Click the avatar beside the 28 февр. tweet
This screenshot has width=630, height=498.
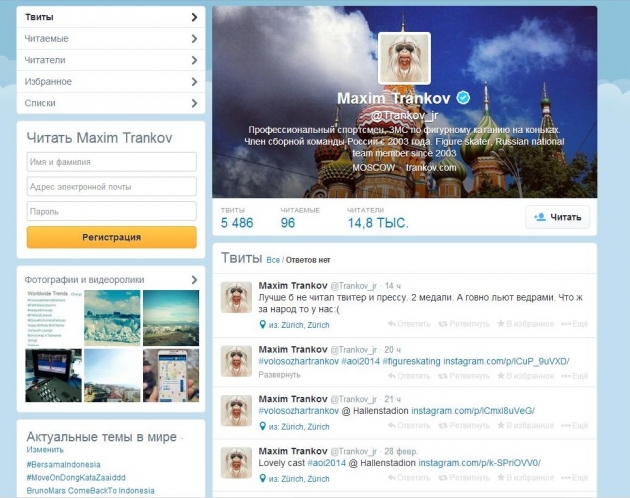[x=237, y=464]
